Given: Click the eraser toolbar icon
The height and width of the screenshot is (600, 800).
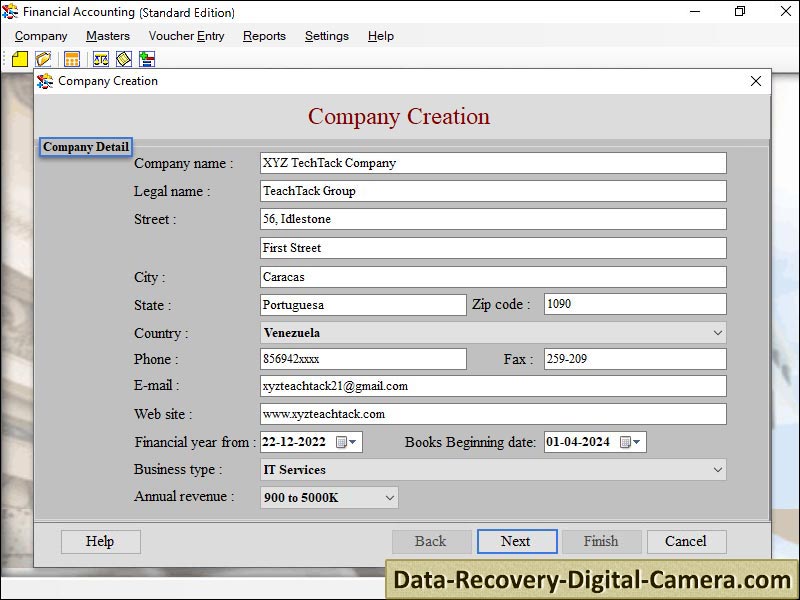Looking at the screenshot, I should point(122,59).
